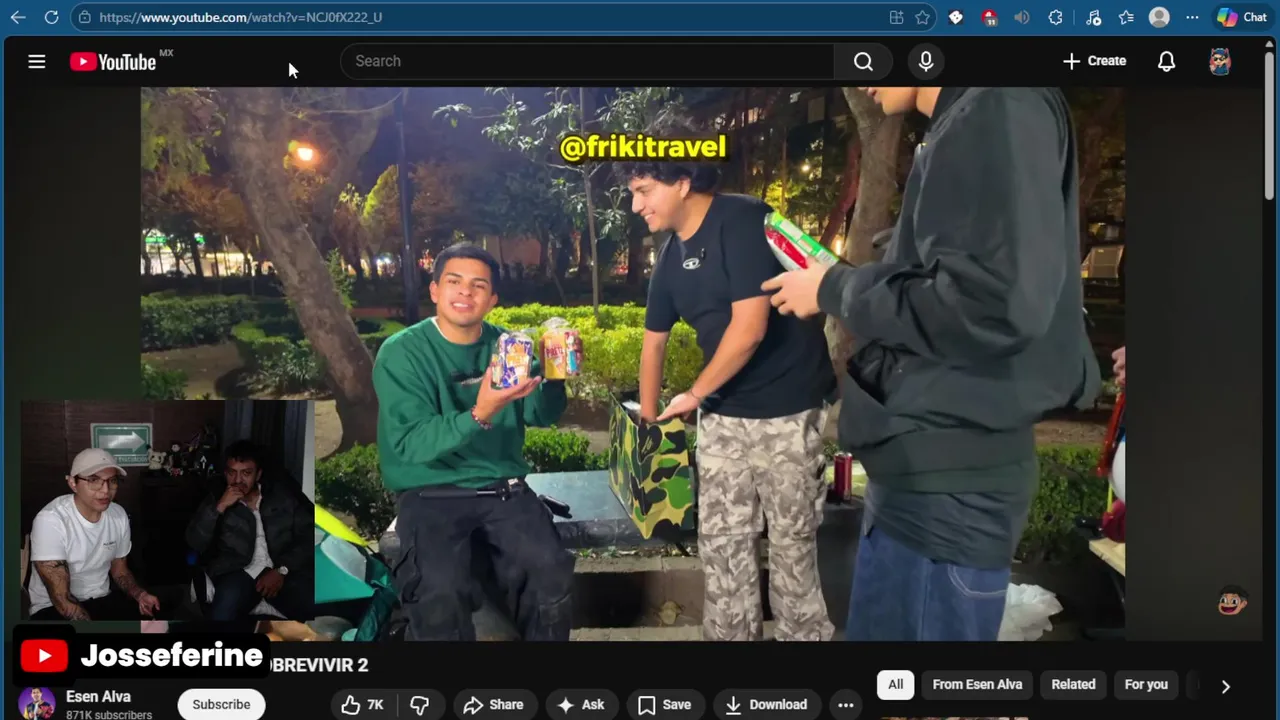Screen dimensions: 1280x720
Task: Select the For you filter chip
Action: pos(1146,684)
